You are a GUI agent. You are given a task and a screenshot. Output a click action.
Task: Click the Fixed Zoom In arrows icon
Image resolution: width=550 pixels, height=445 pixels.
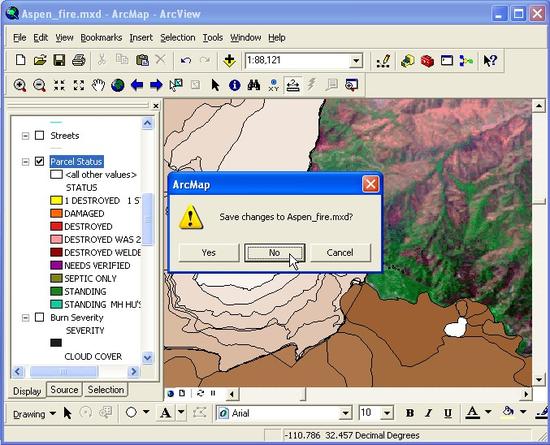59,85
